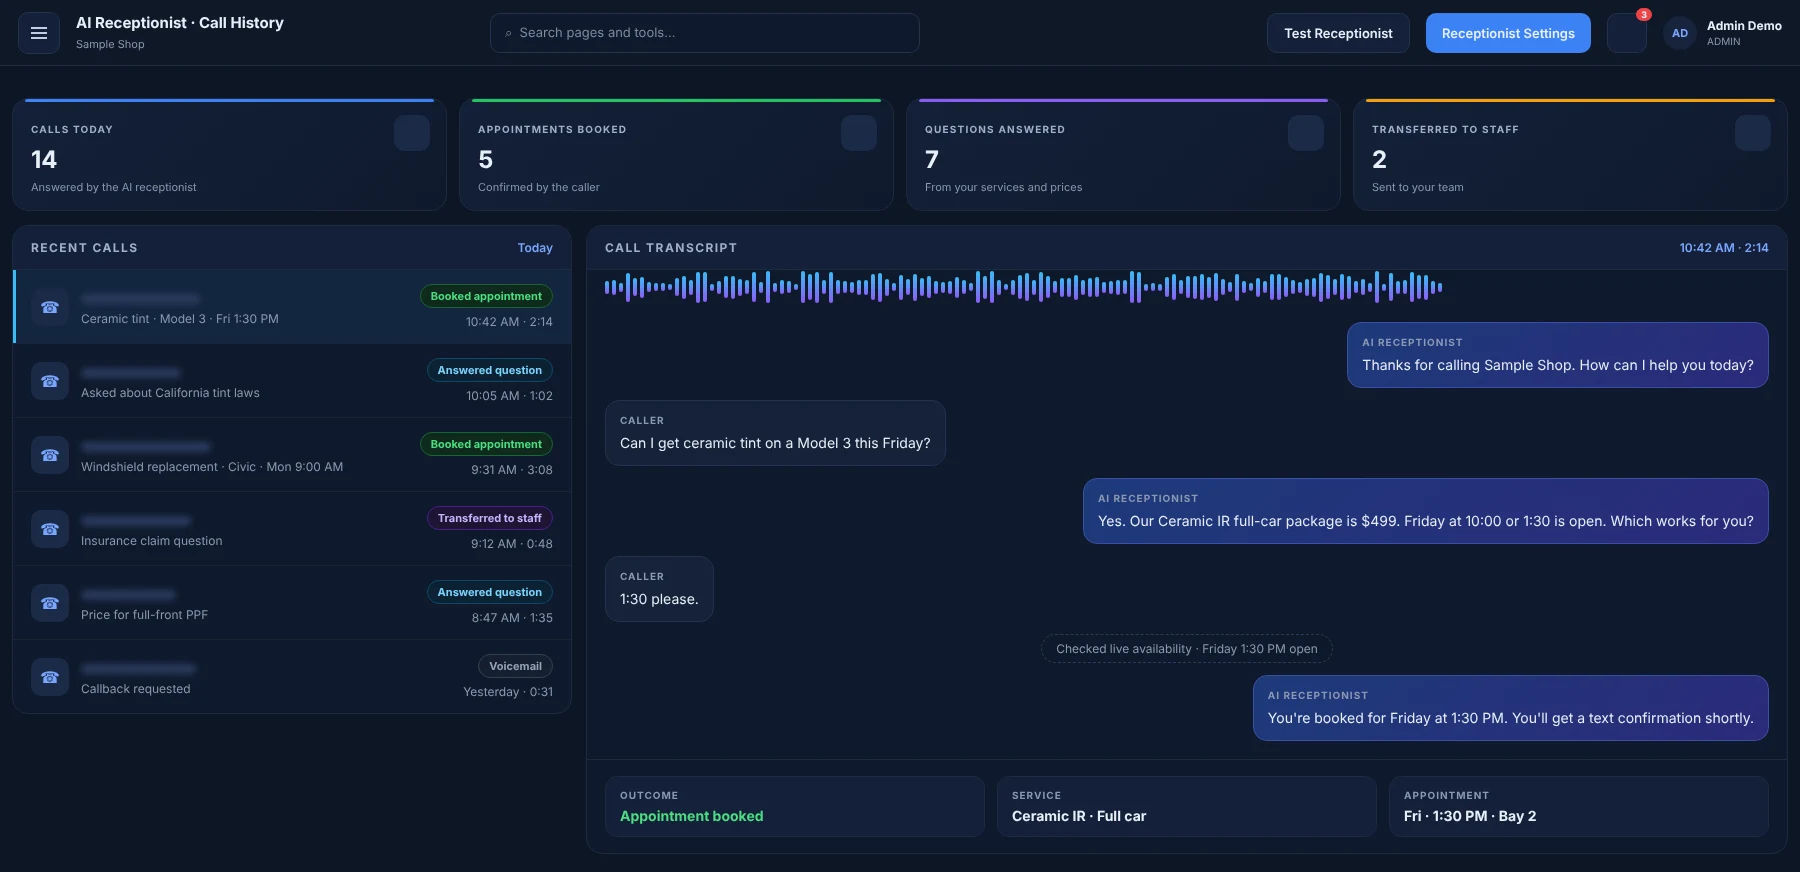The height and width of the screenshot is (872, 1800).
Task: Focus the Search pages and tools field
Action: pos(705,33)
